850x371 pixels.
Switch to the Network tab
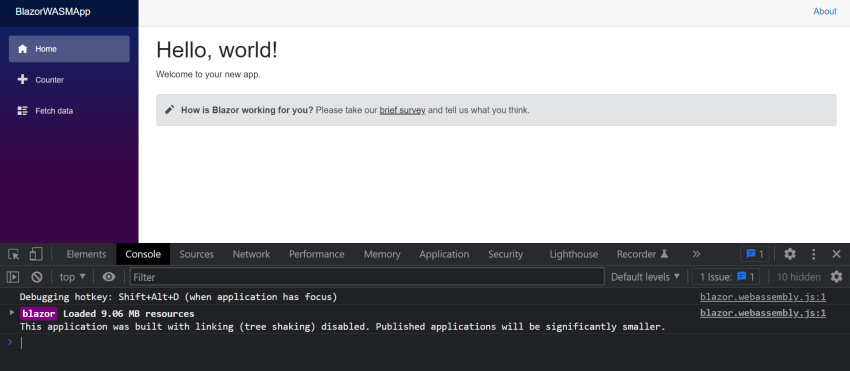251,254
